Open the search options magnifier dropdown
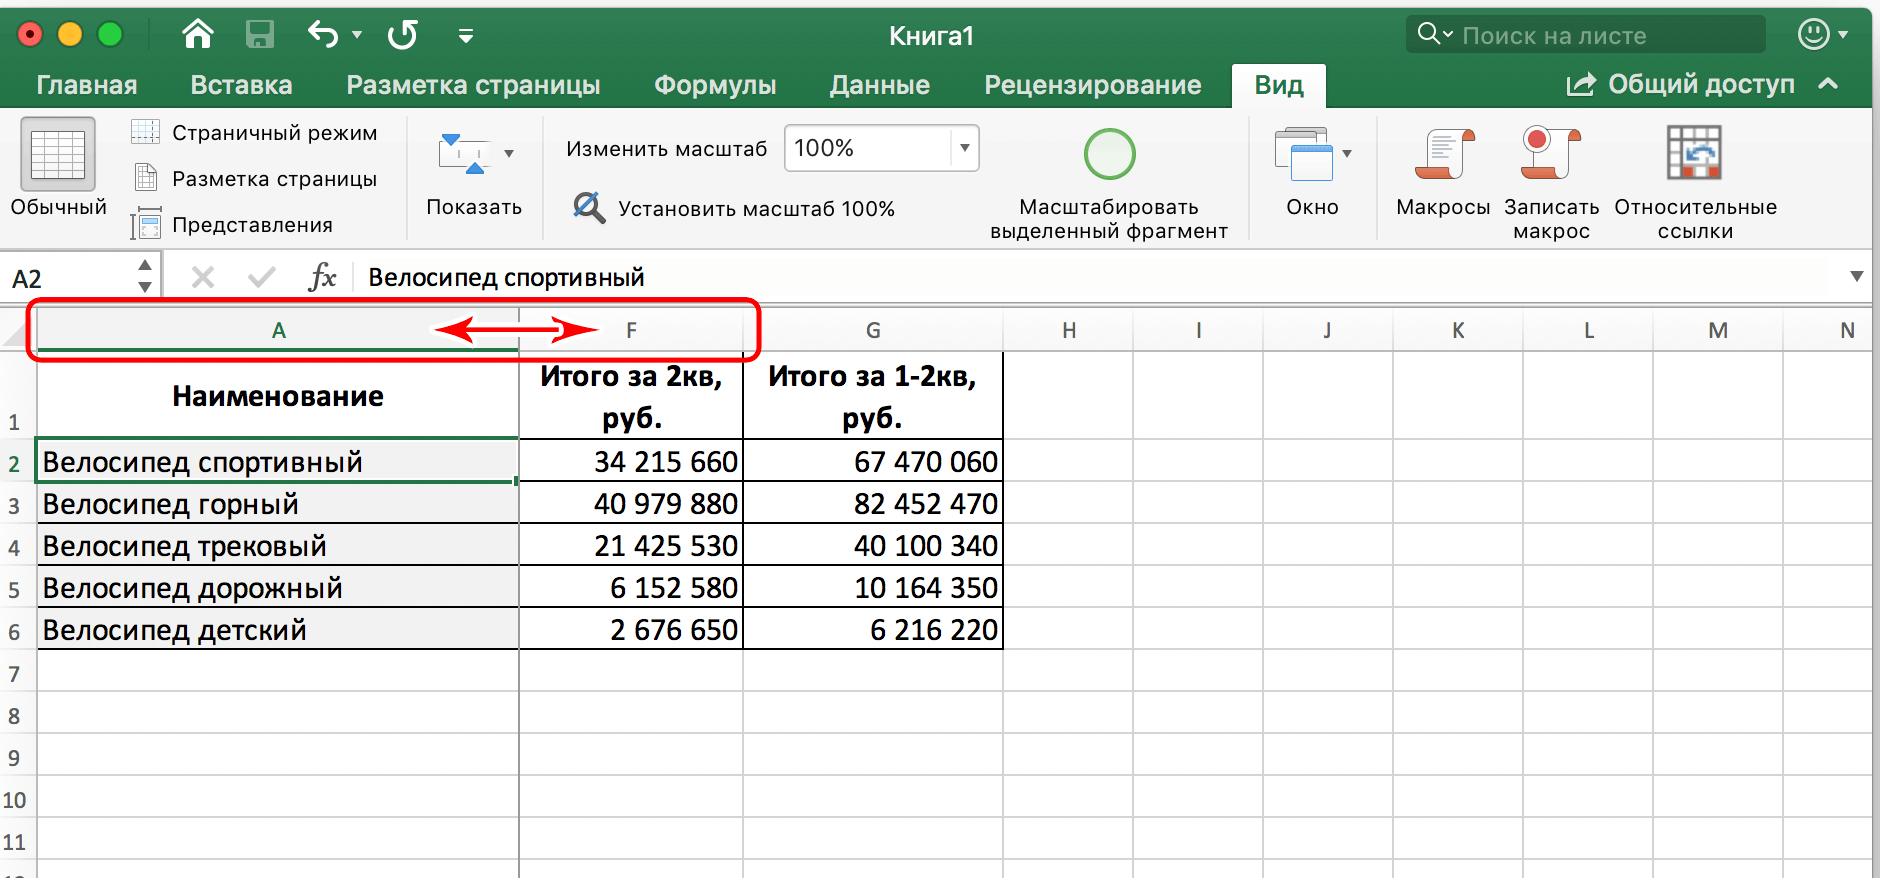Viewport: 1880px width, 878px height. point(1435,34)
